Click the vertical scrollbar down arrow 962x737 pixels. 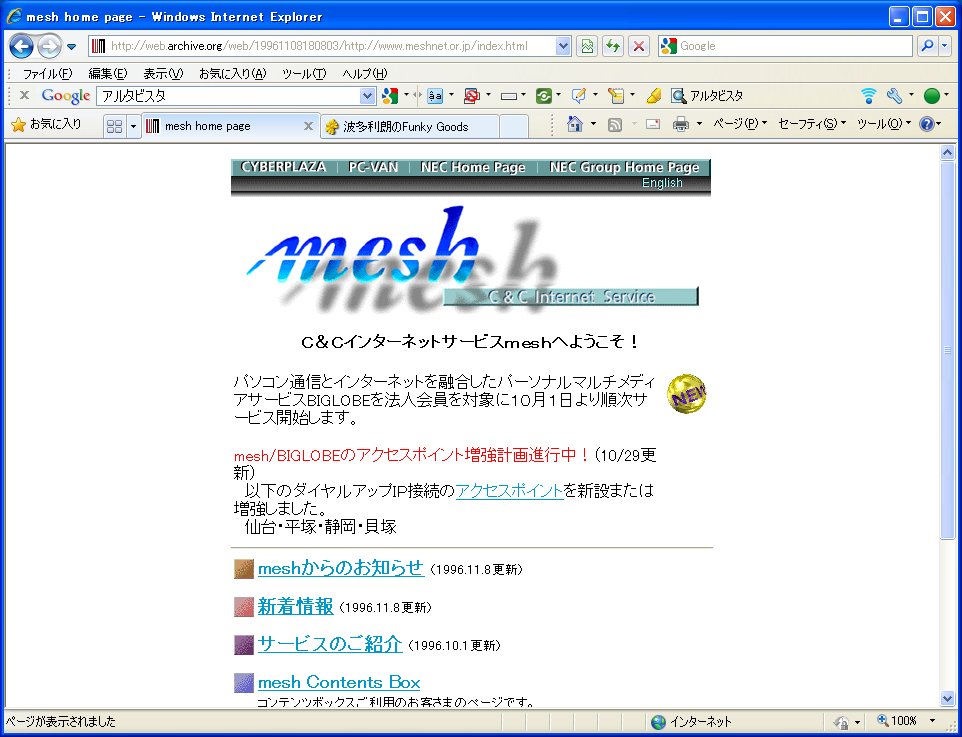coord(947,698)
